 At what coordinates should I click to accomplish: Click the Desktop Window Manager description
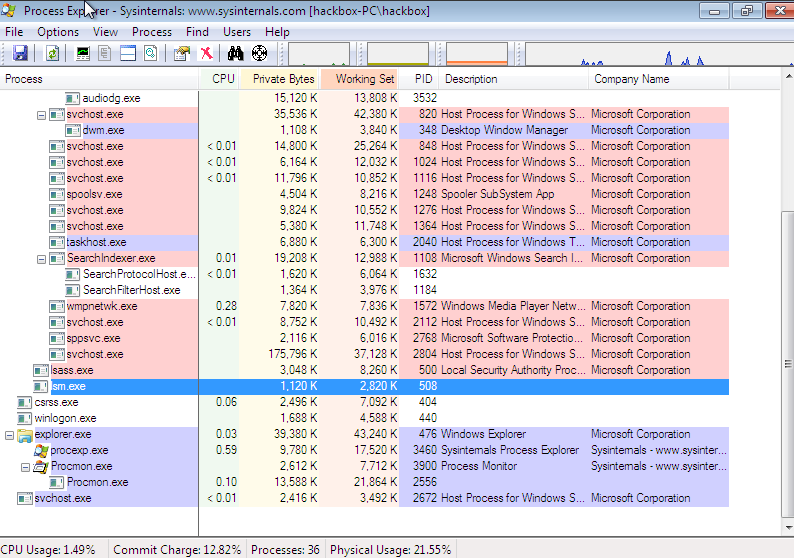pyautogui.click(x=504, y=130)
